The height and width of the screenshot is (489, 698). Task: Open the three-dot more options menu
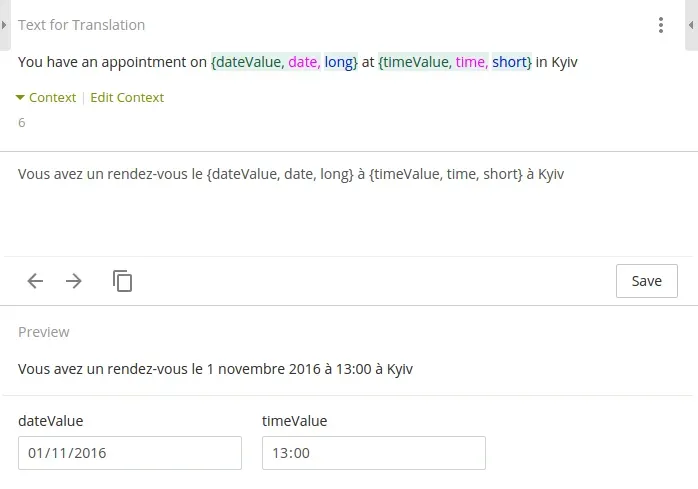click(x=661, y=25)
